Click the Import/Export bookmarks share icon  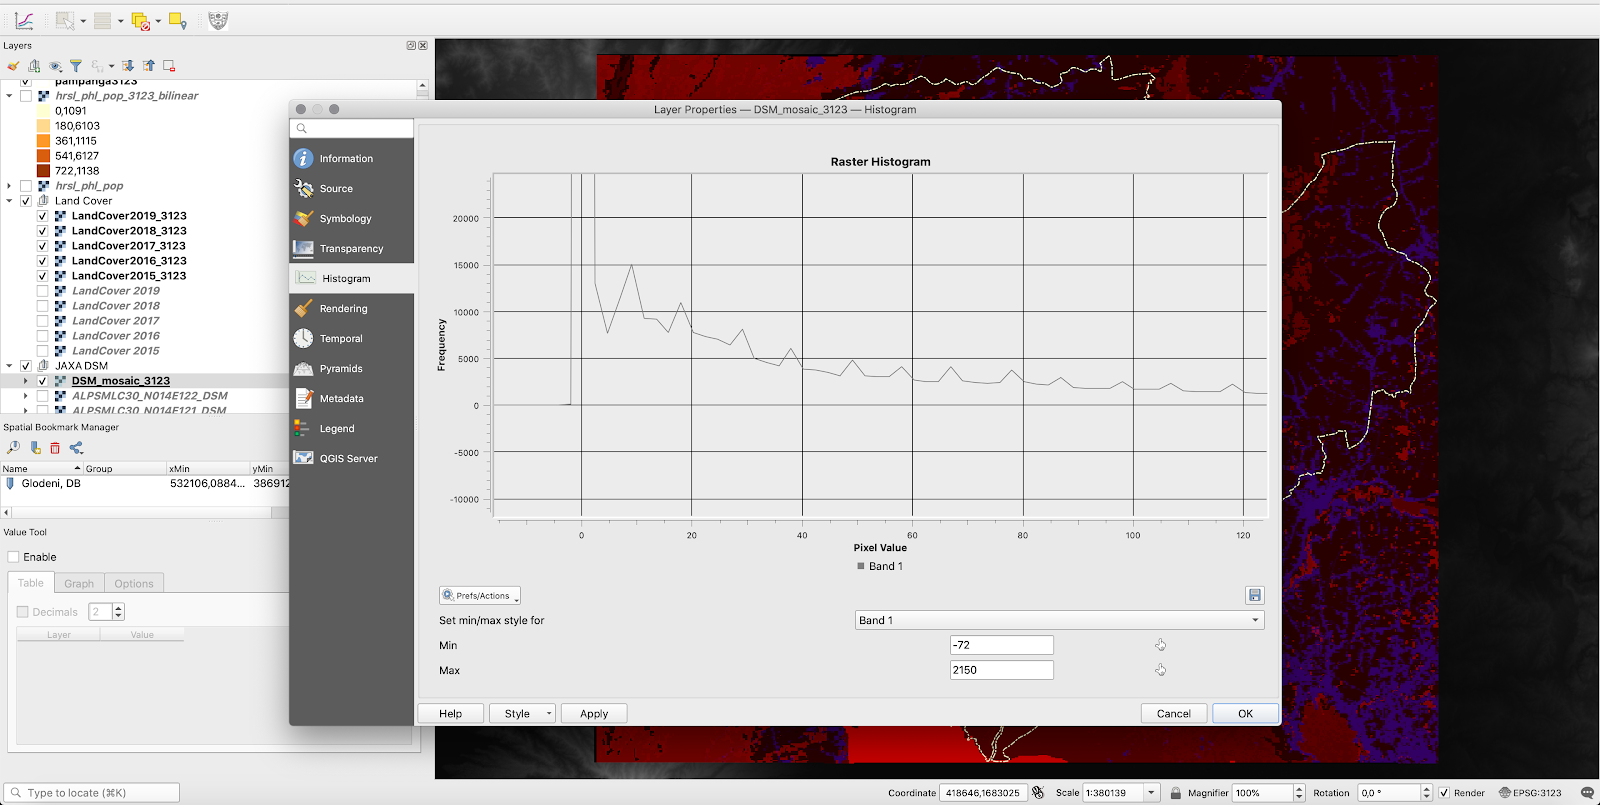76,448
